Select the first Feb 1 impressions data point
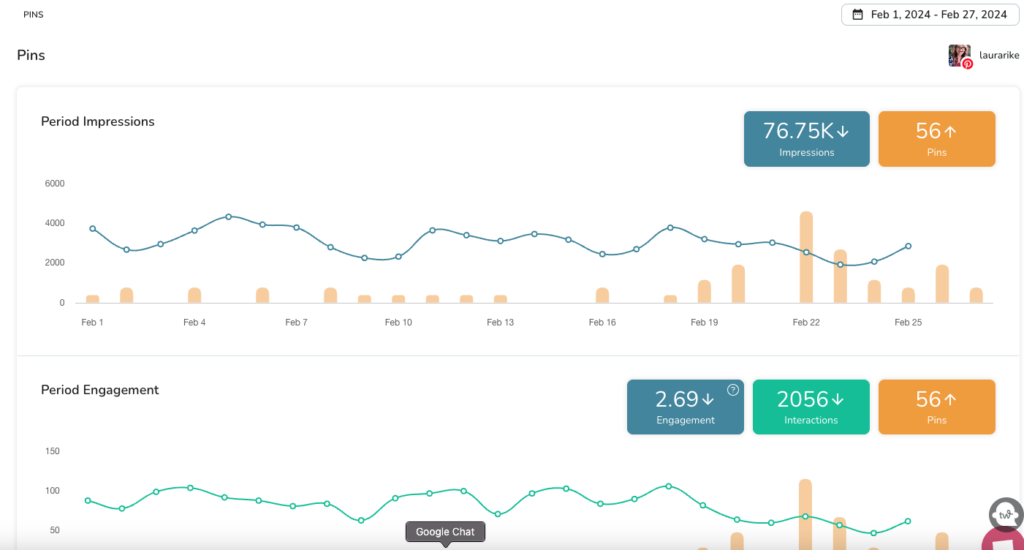This screenshot has width=1024, height=550. [92, 229]
